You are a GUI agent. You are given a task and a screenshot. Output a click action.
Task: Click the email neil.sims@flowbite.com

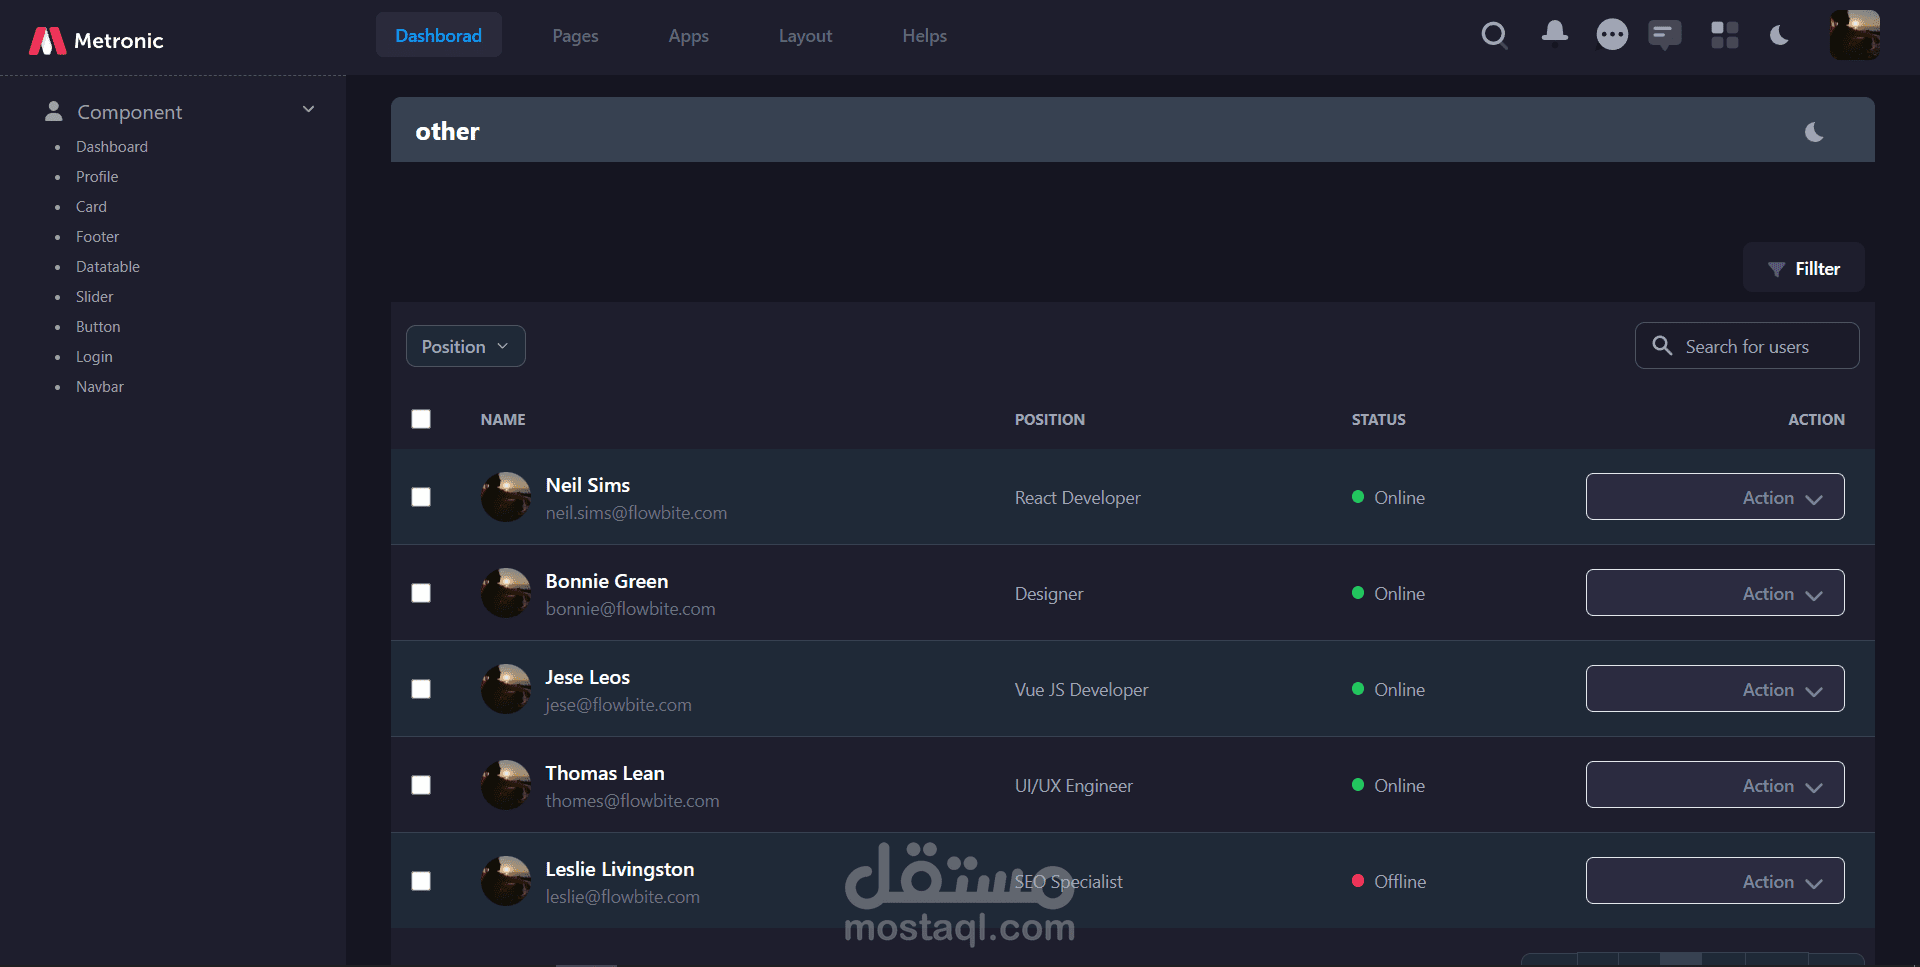[x=636, y=513]
